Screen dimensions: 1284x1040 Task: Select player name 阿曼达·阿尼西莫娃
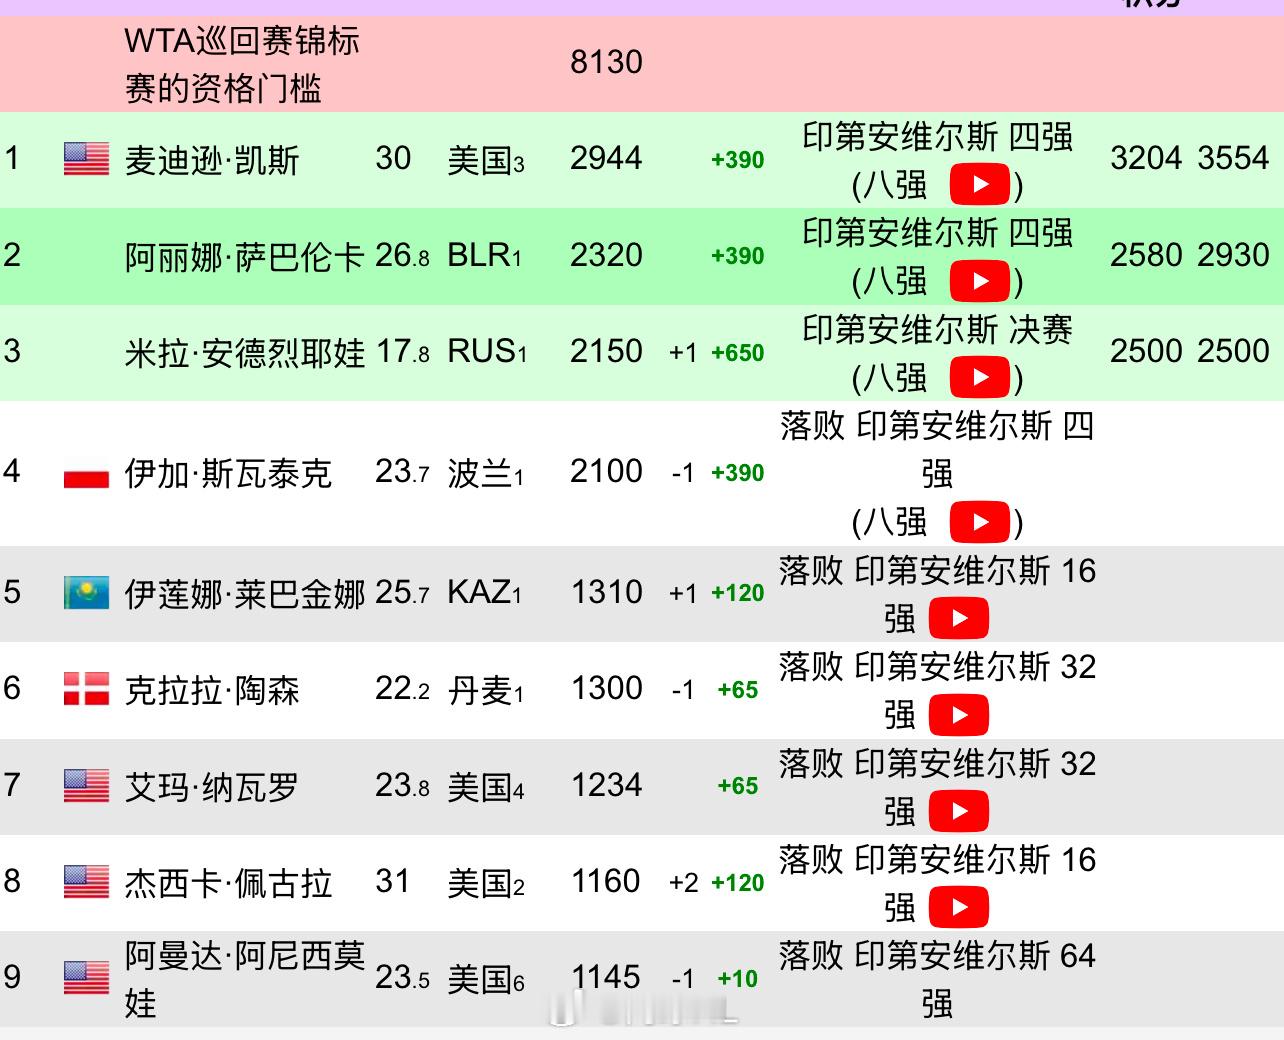tap(244, 979)
